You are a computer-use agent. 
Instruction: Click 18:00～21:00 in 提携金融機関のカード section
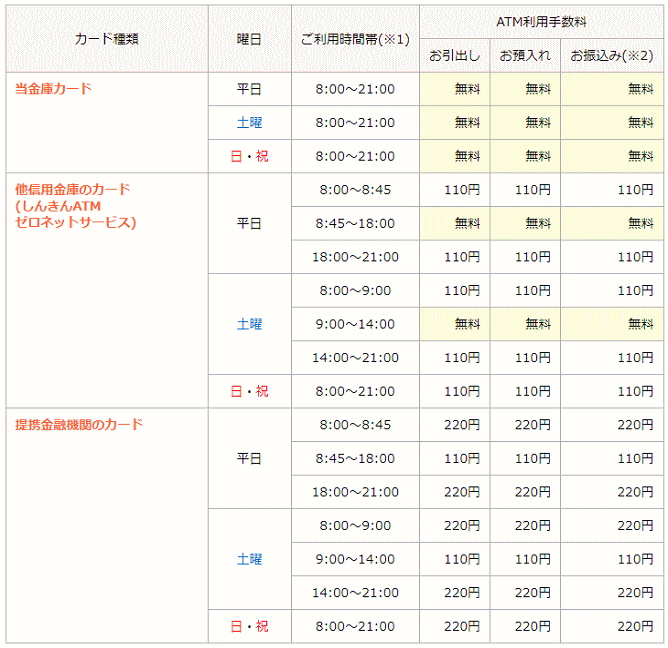click(355, 492)
